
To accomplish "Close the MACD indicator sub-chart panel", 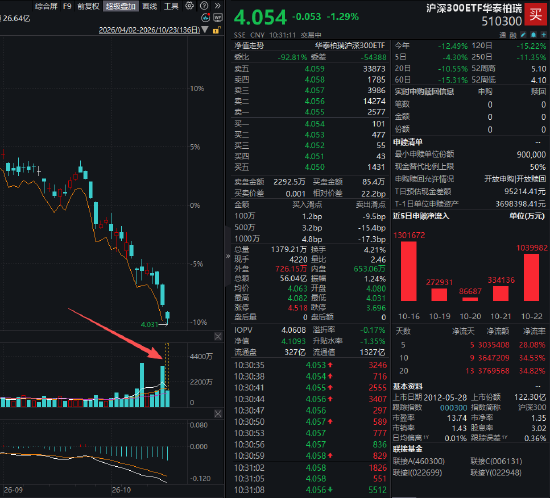I will click(x=218, y=414).
